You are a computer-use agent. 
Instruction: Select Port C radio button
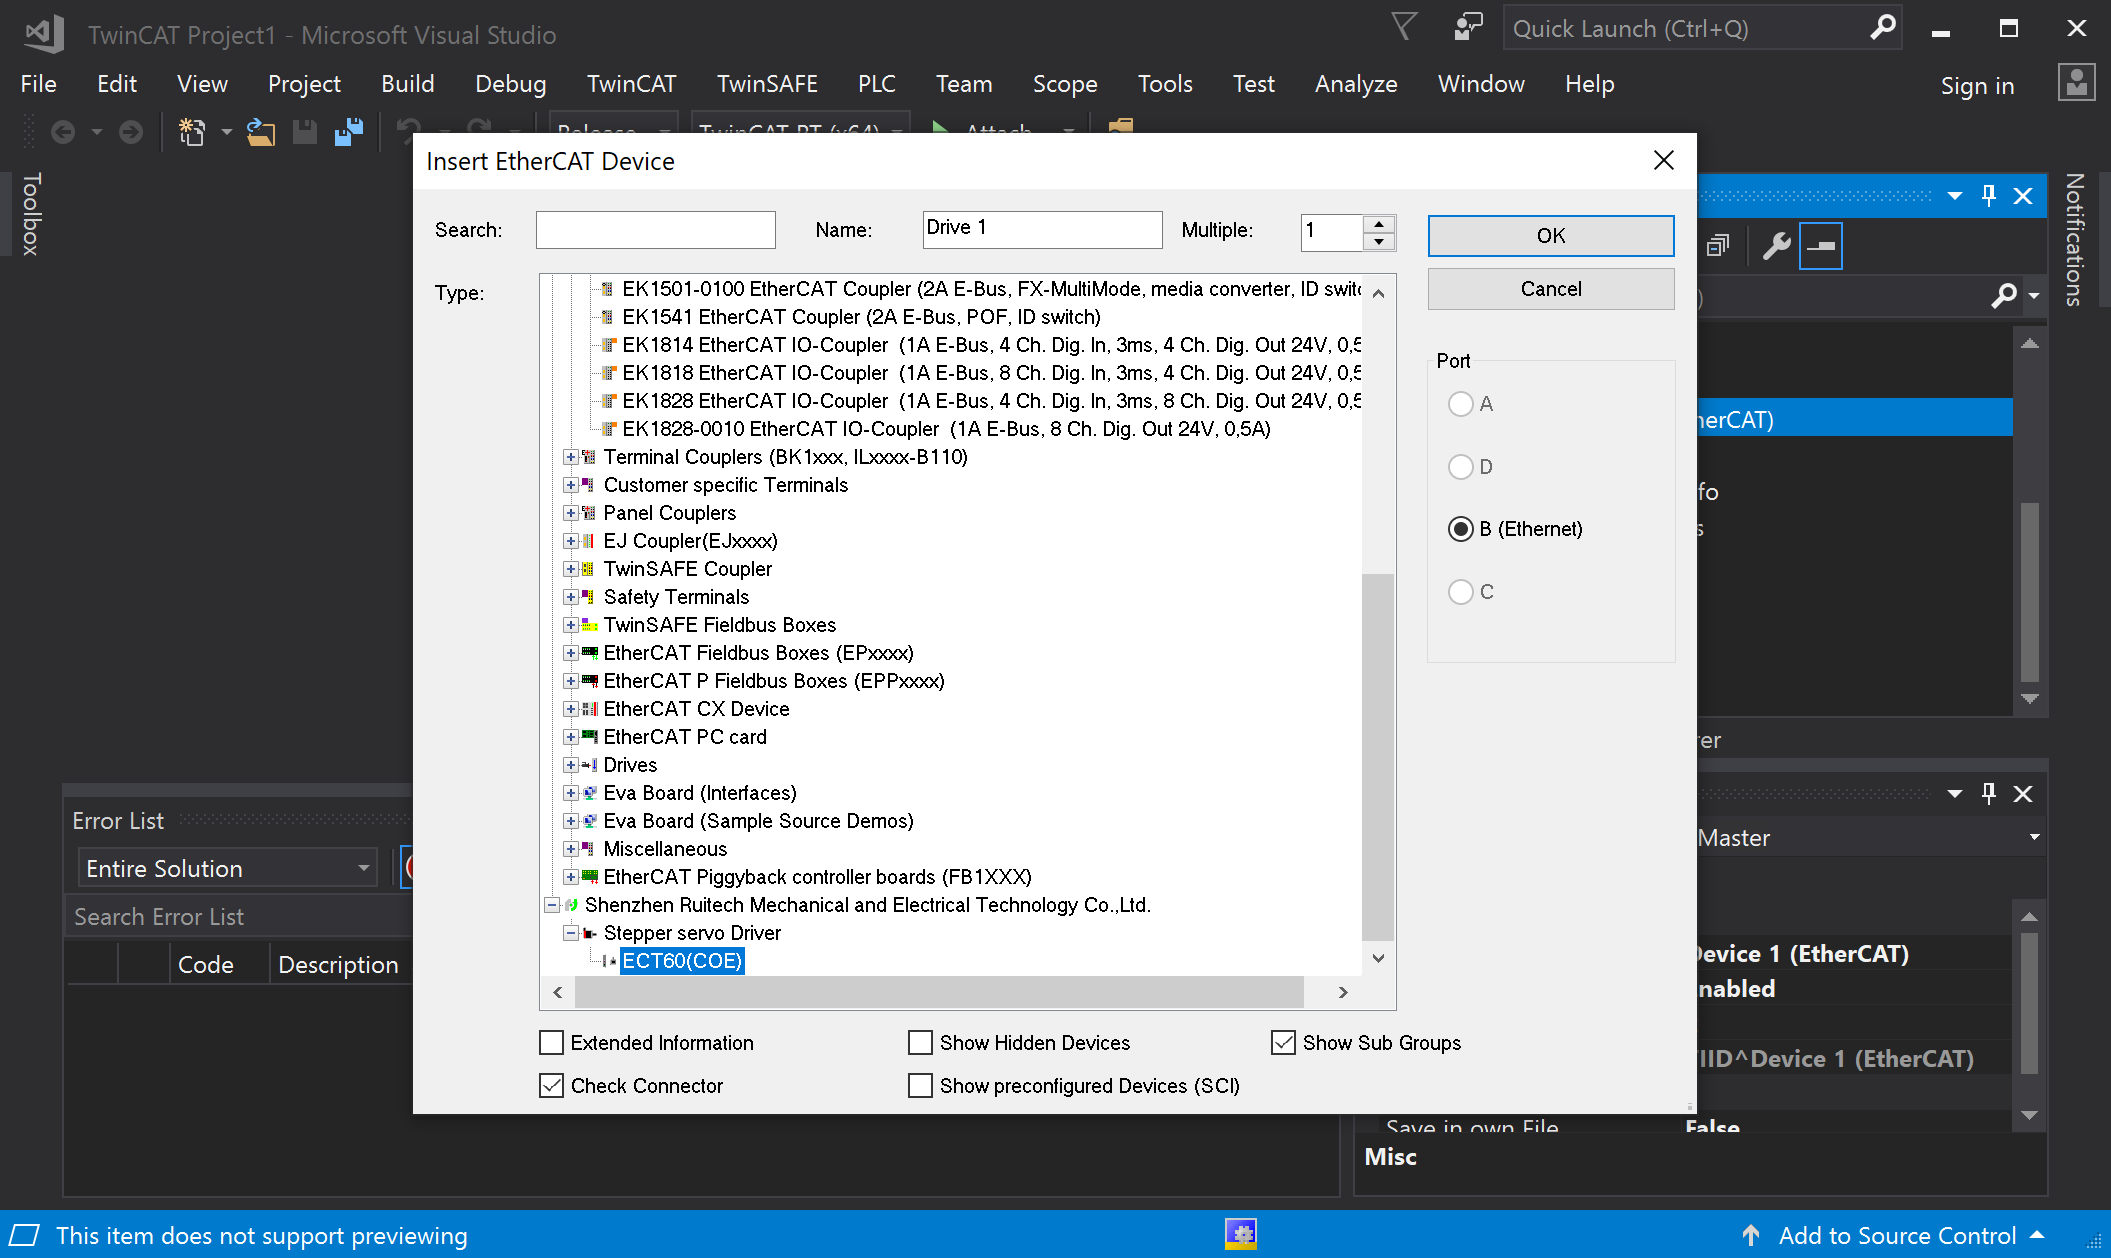tap(1461, 592)
